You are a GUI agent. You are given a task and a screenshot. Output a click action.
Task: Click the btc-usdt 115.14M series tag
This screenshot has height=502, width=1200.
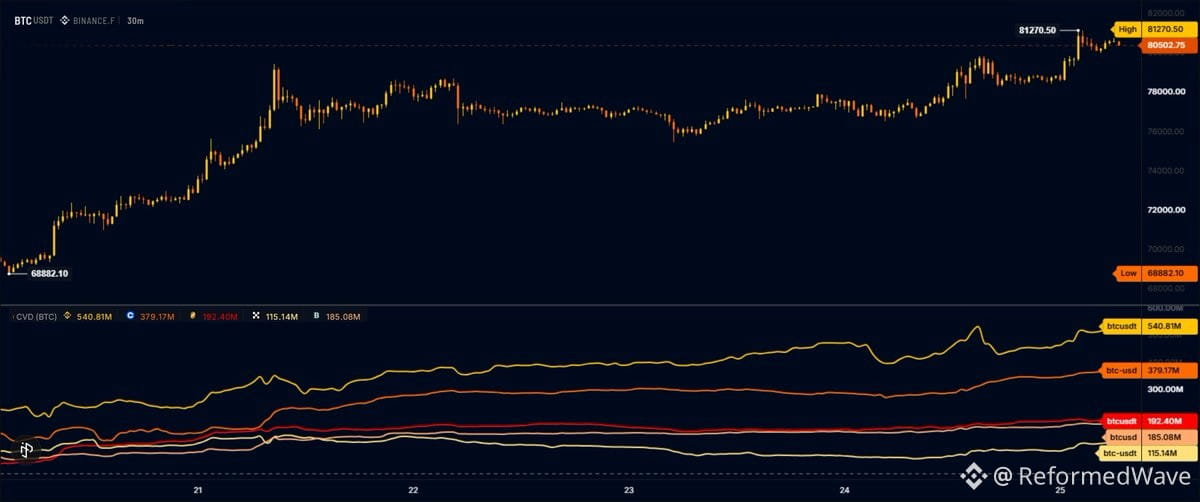[x=1145, y=453]
